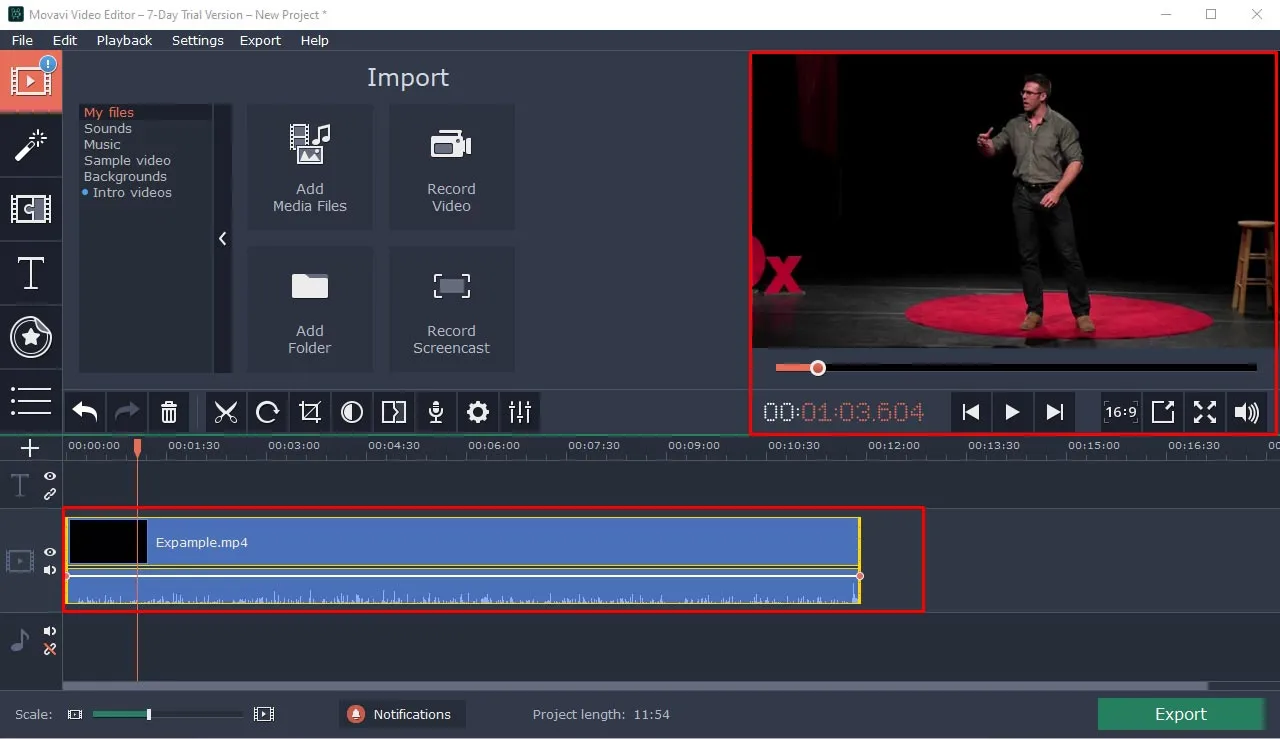The image size is (1280, 739).
Task: Mute the audio track speaker toggle
Action: [48, 630]
